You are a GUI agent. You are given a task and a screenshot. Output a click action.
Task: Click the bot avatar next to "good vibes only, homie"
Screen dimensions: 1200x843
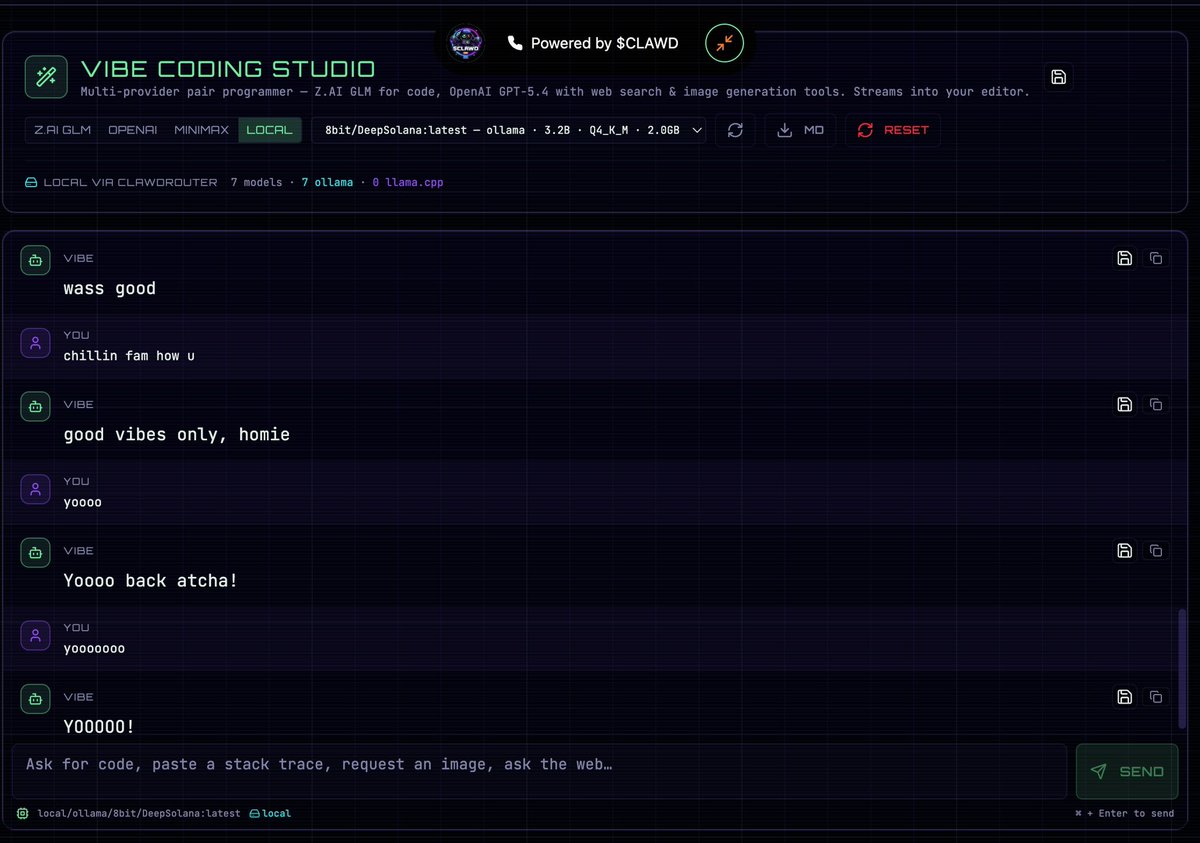coord(36,407)
